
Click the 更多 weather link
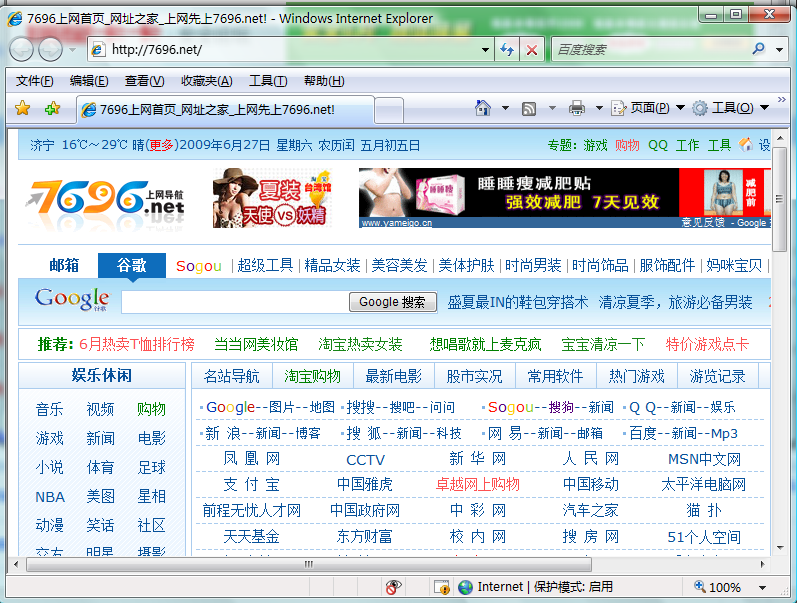pyautogui.click(x=161, y=145)
